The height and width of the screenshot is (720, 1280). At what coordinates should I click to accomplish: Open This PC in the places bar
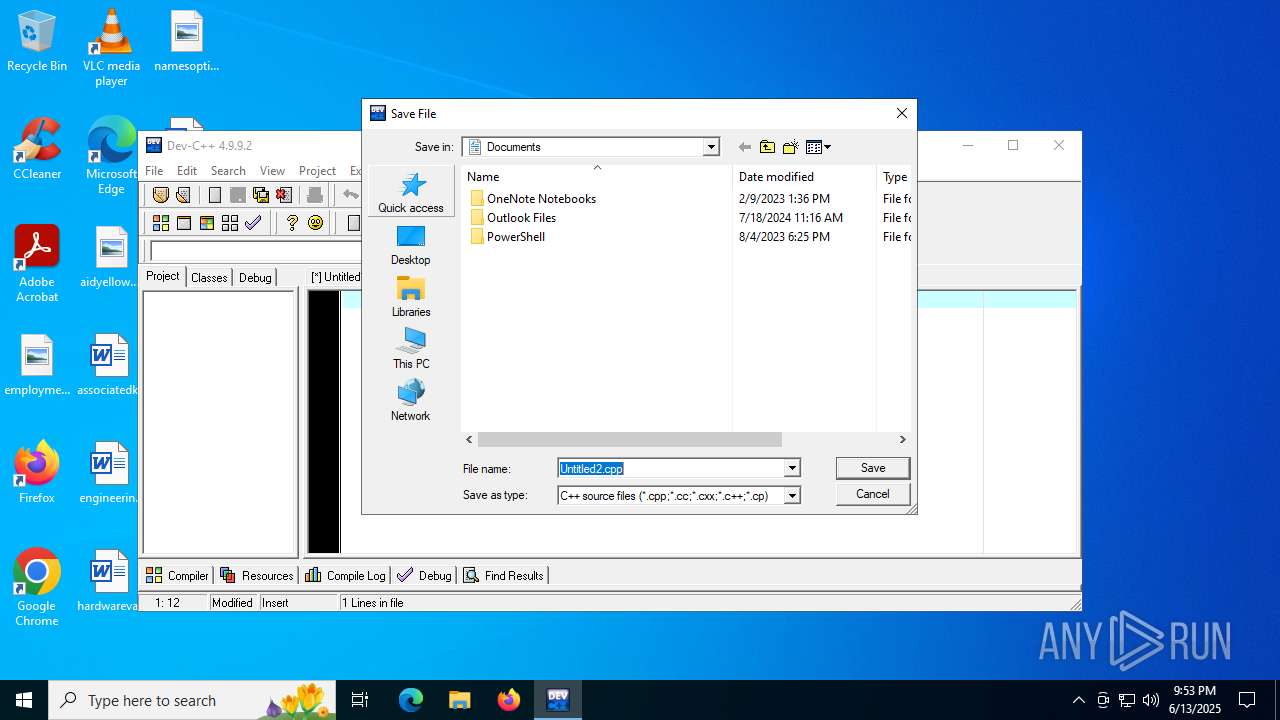411,349
